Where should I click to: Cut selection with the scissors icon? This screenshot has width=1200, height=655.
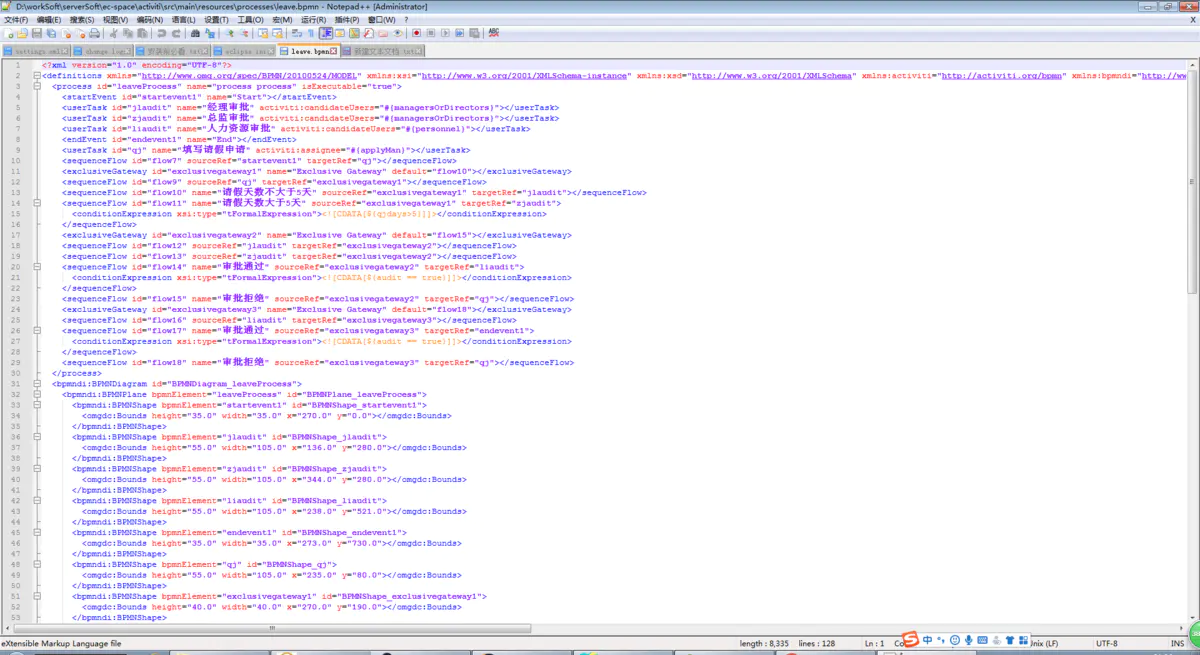click(114, 33)
